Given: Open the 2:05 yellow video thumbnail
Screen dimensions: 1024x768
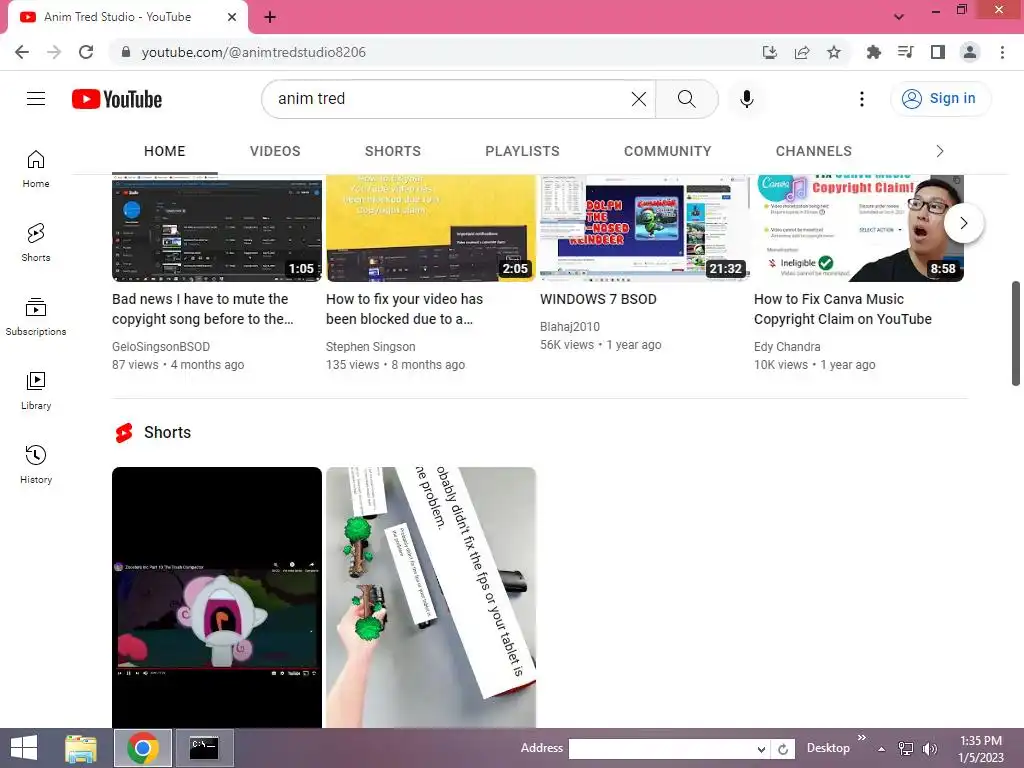Looking at the screenshot, I should tap(430, 229).
